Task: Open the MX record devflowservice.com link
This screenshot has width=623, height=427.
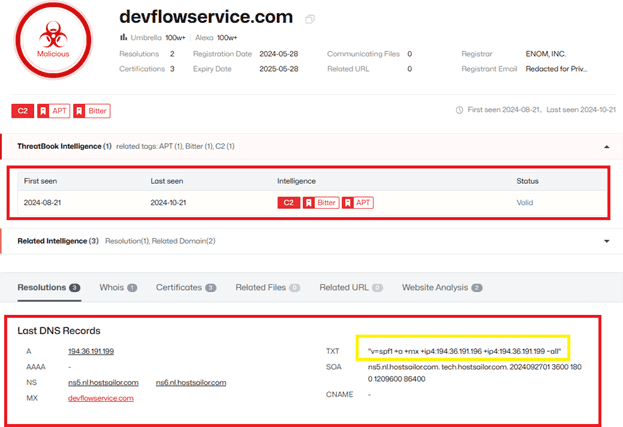Action: [101, 398]
